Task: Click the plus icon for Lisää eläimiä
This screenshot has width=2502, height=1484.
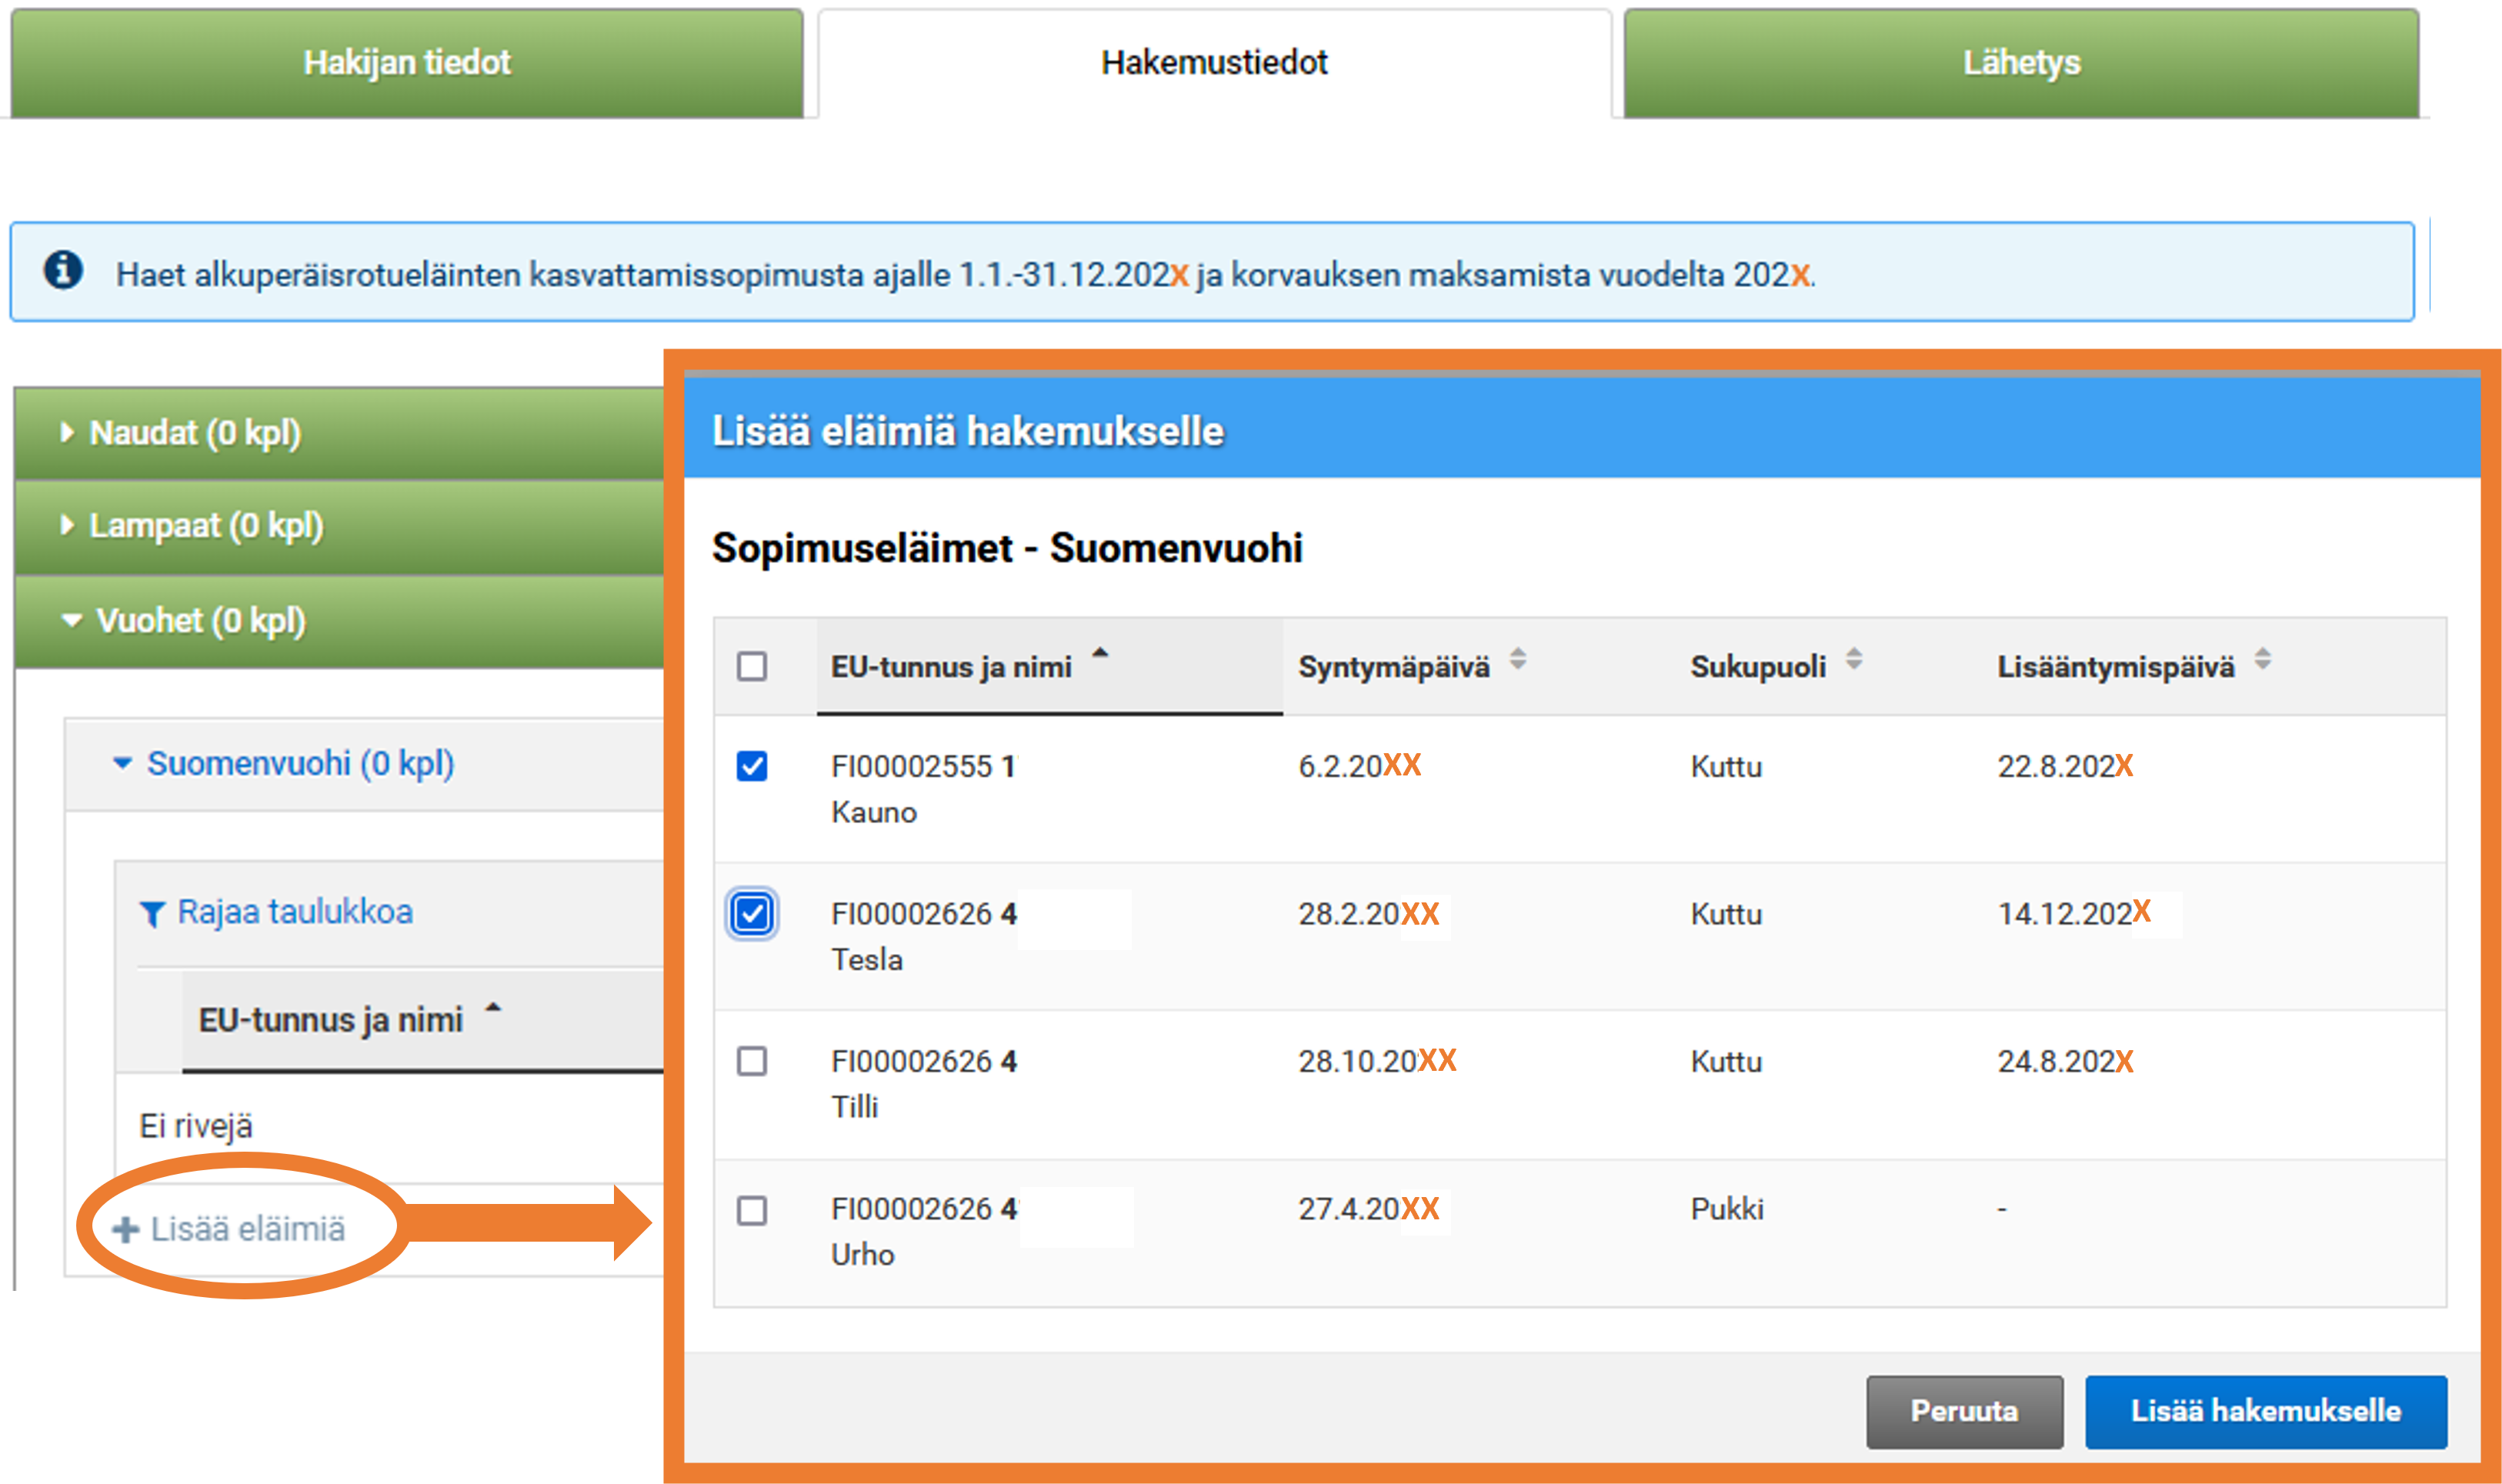Action: tap(126, 1229)
